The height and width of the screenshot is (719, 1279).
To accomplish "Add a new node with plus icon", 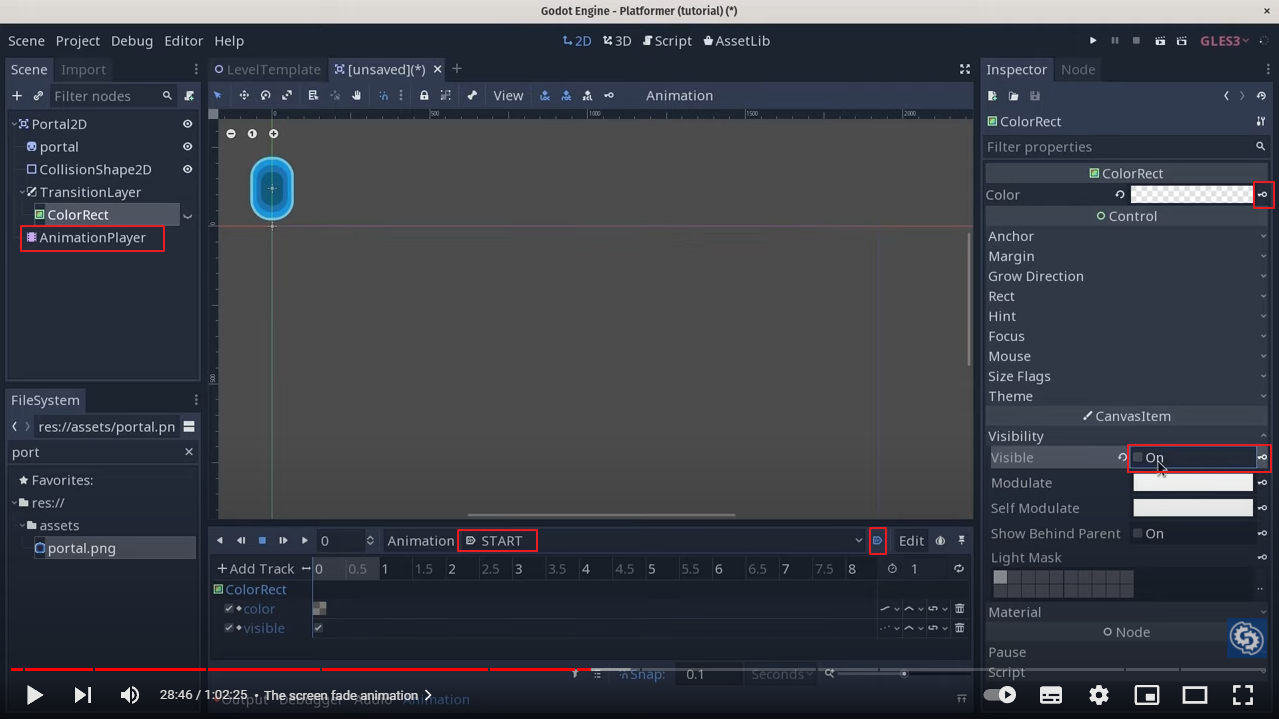I will click(x=17, y=96).
